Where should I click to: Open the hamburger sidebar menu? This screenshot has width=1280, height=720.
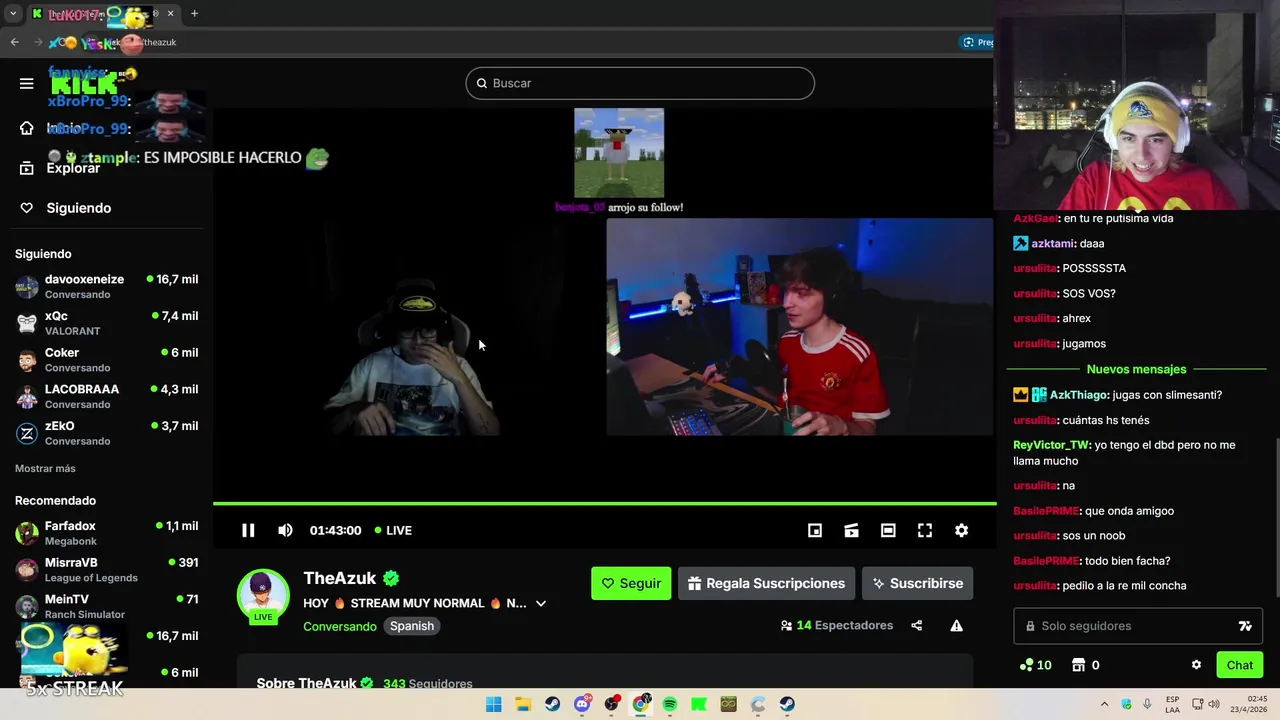[27, 84]
